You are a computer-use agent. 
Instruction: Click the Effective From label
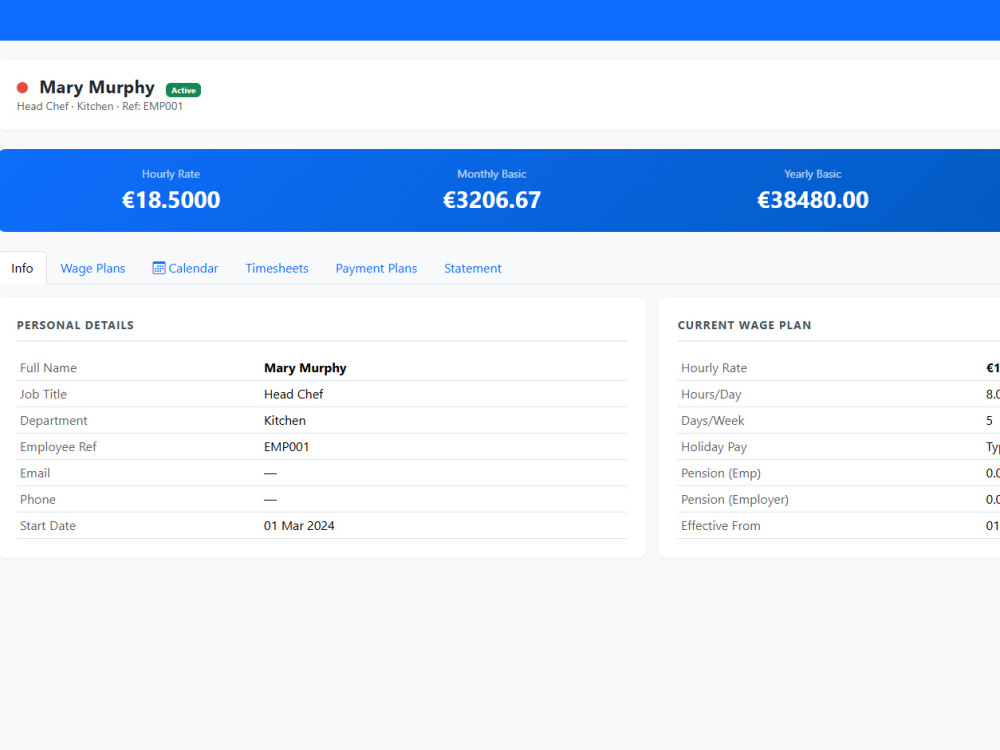[721, 526]
